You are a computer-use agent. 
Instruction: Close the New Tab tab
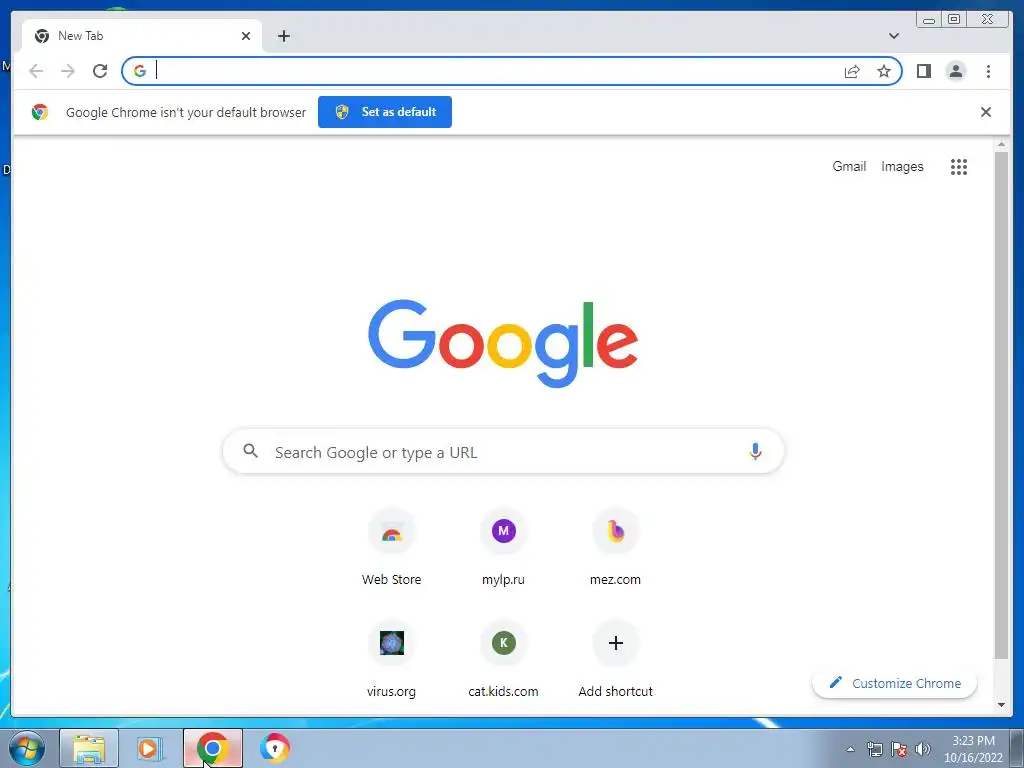246,36
